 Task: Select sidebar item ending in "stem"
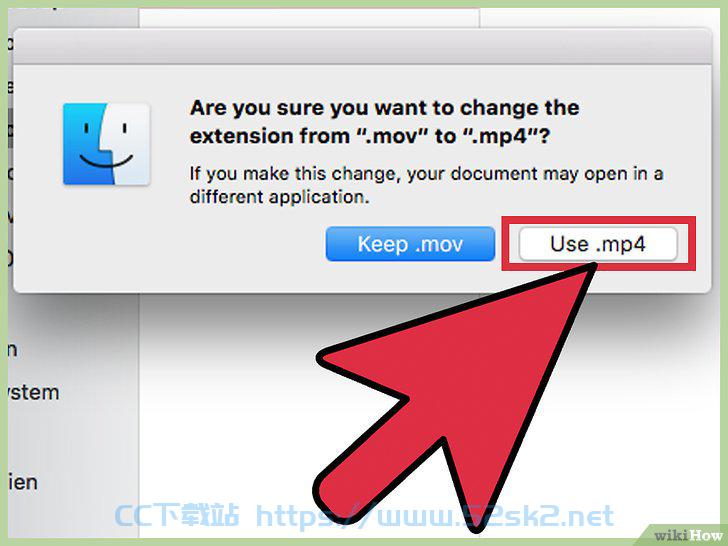coord(33,393)
